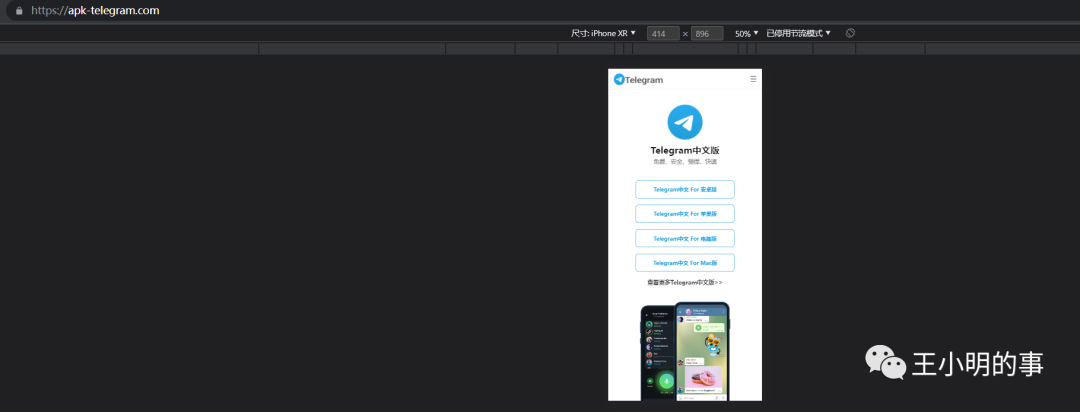Click the large blue Telegram paper-plane logo

point(685,123)
